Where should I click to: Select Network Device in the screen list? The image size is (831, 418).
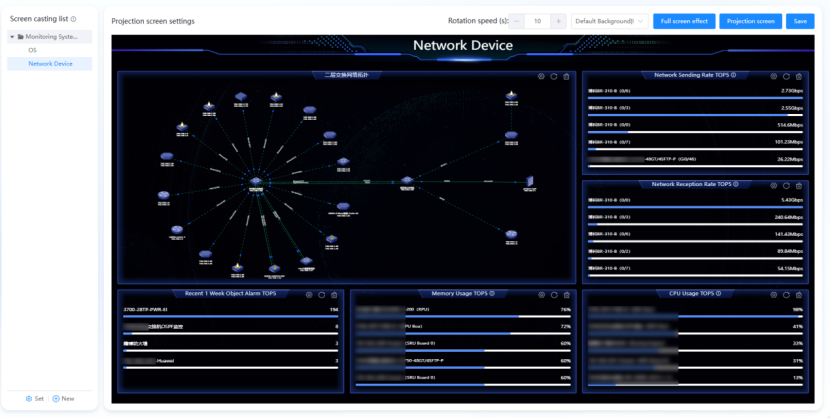pyautogui.click(x=50, y=64)
